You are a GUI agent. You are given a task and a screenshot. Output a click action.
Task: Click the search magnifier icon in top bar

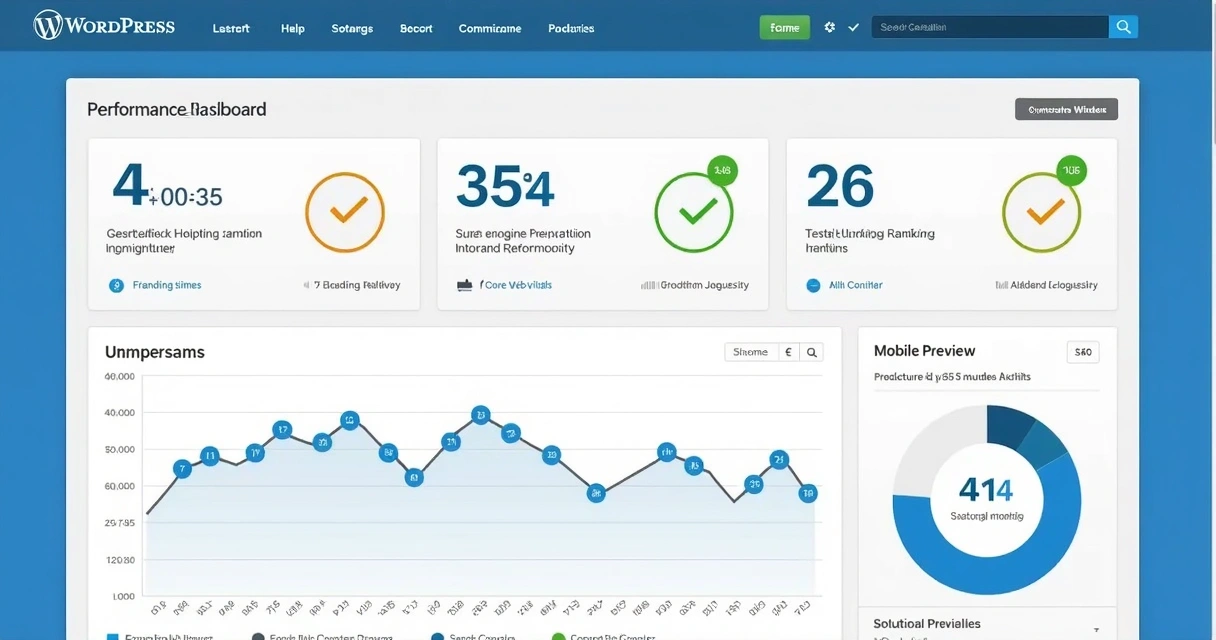(x=1122, y=26)
